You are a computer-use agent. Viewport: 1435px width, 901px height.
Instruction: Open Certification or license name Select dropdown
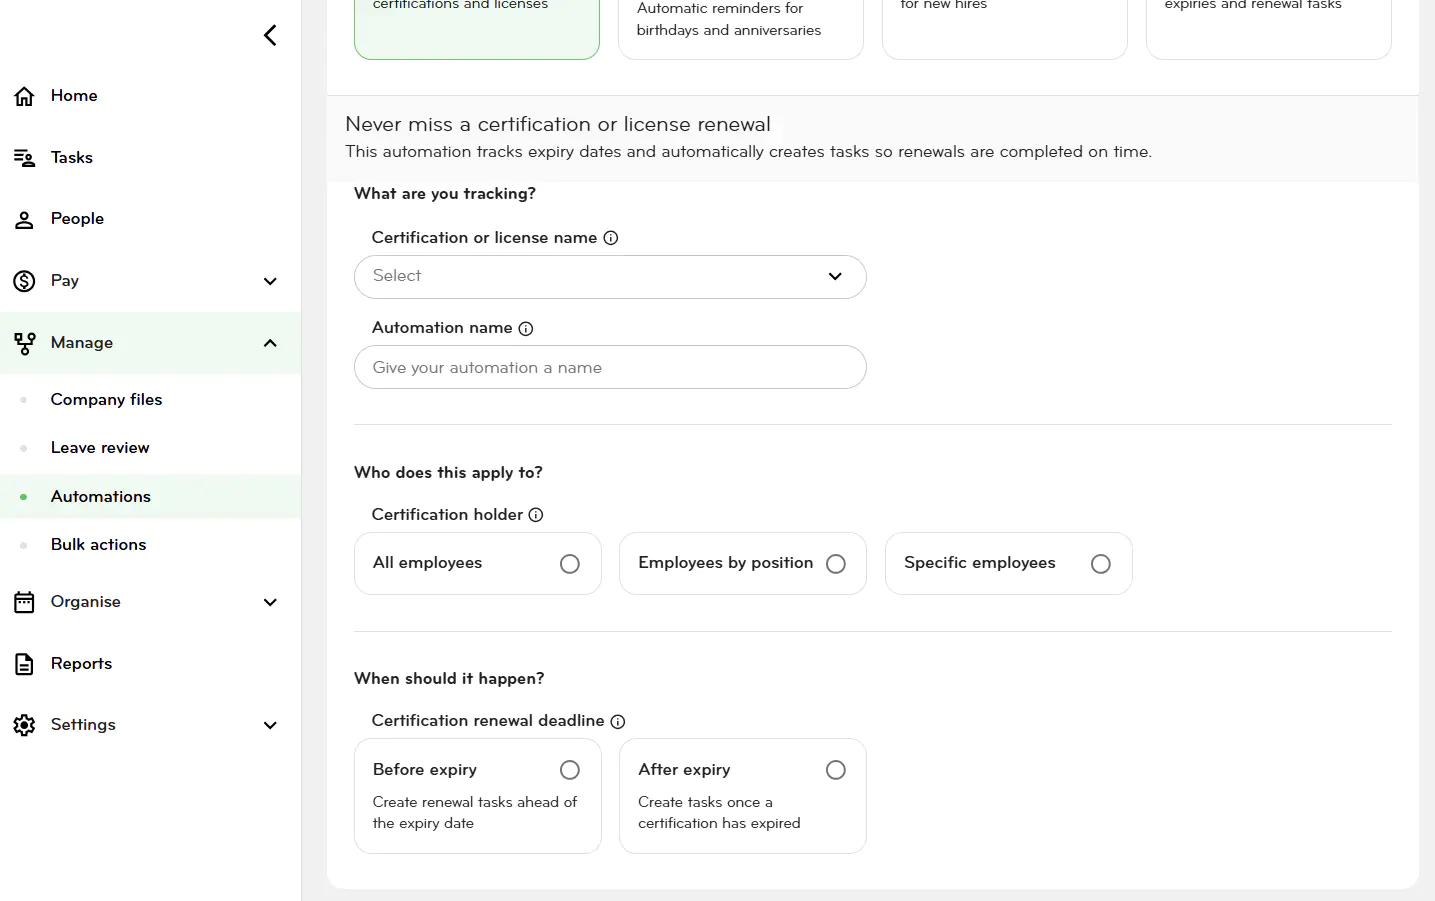tap(610, 277)
